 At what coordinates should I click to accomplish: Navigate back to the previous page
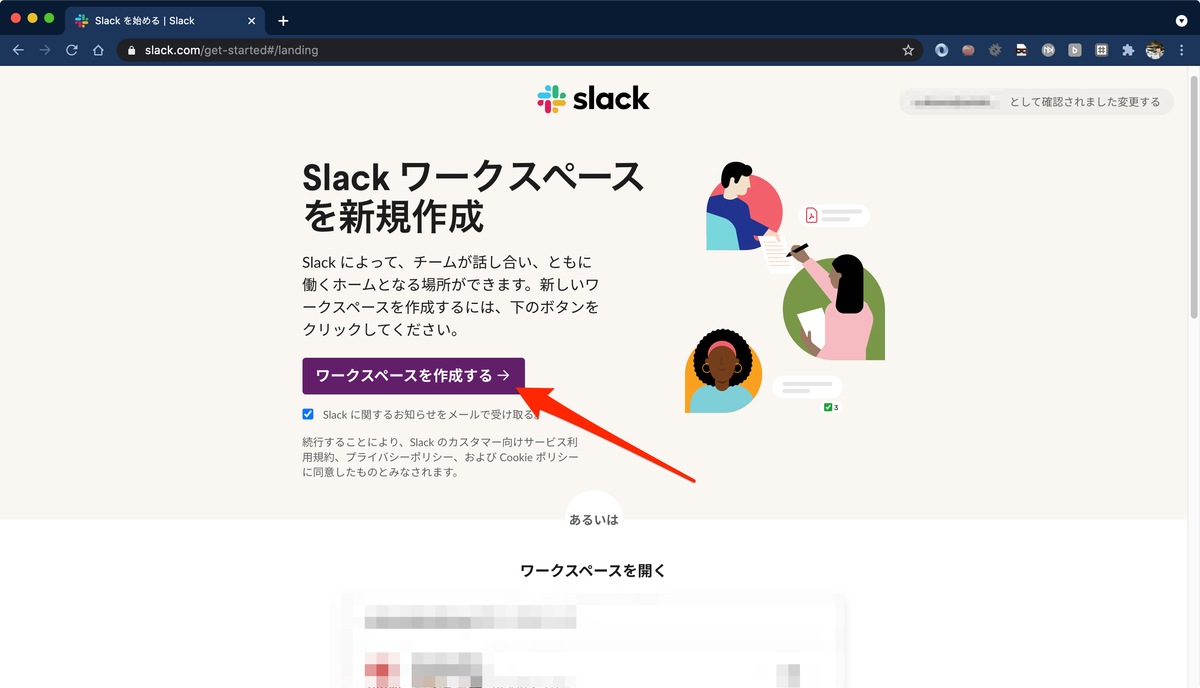point(18,50)
